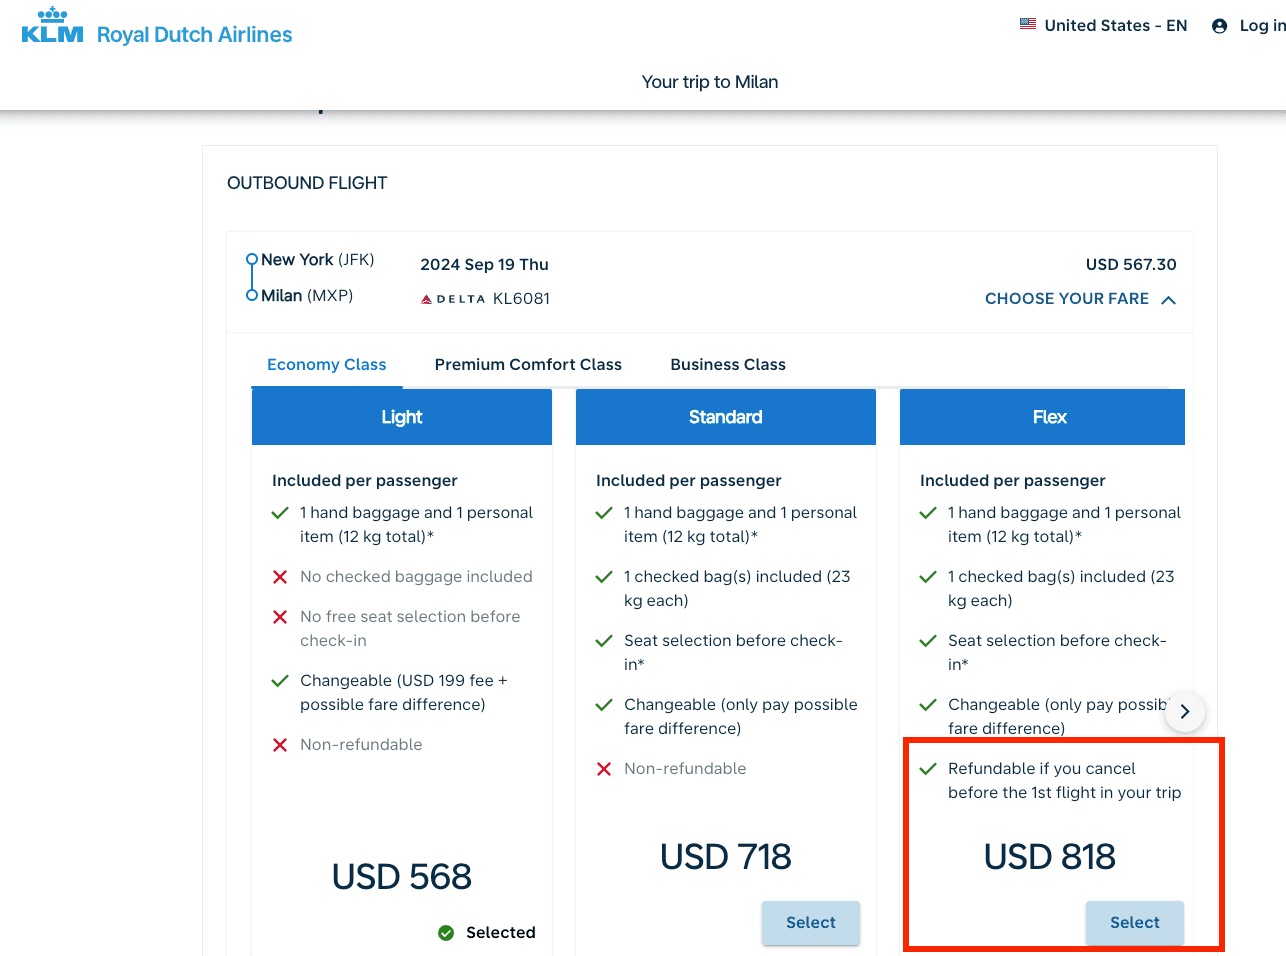Click the route line icon beside New York
The height and width of the screenshot is (956, 1286).
pos(252,277)
